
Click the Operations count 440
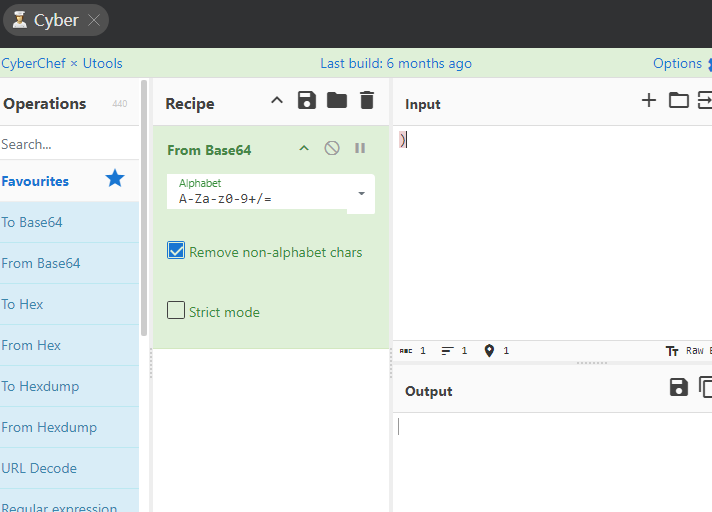[120, 103]
